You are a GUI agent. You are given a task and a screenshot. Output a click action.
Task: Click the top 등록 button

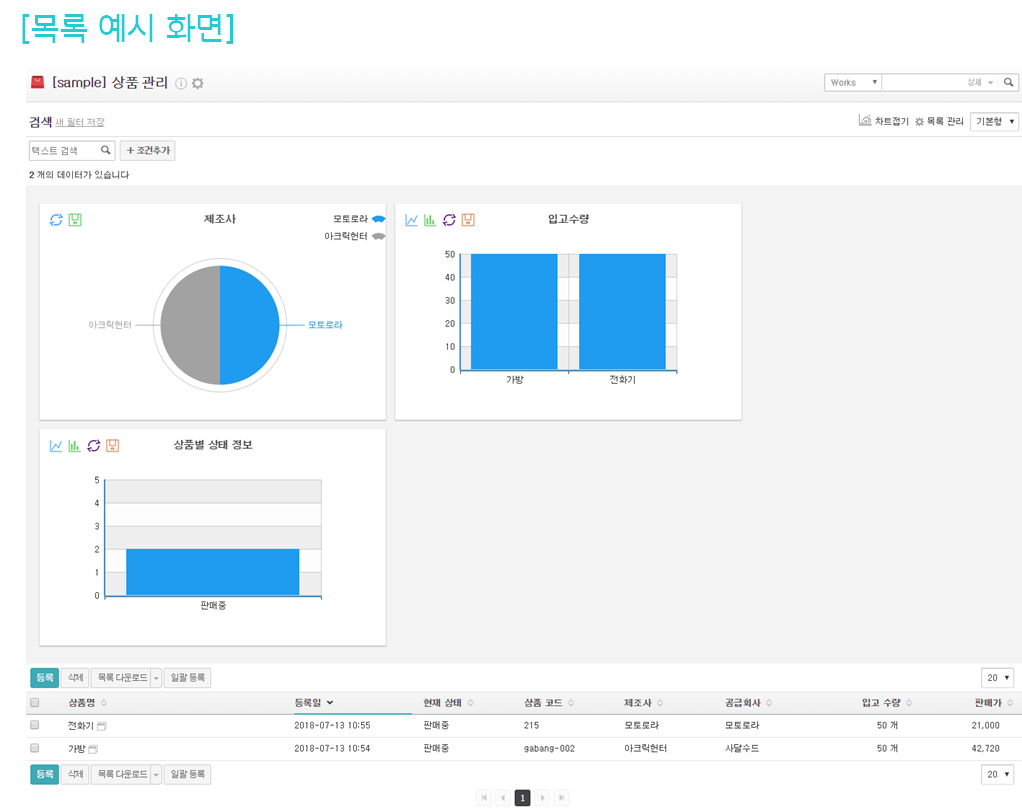point(44,677)
